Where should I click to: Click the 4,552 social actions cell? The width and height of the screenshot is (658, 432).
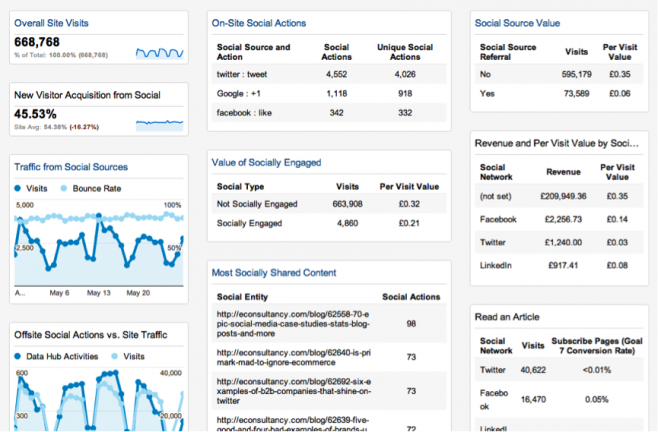click(x=337, y=74)
